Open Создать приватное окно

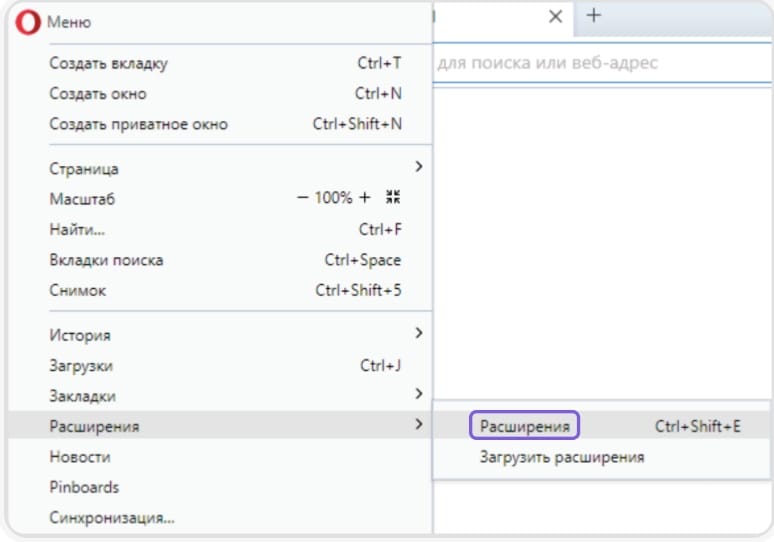[139, 125]
